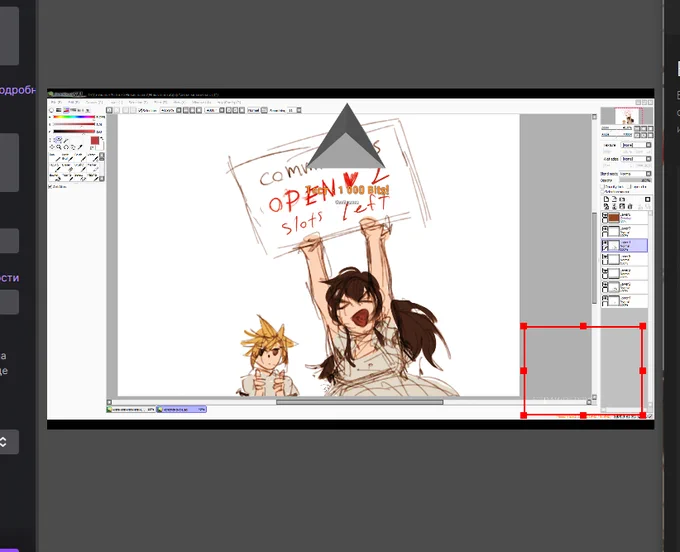Screen dimensions: 680x552
Task: Open the Canvas menu
Action: point(94,102)
